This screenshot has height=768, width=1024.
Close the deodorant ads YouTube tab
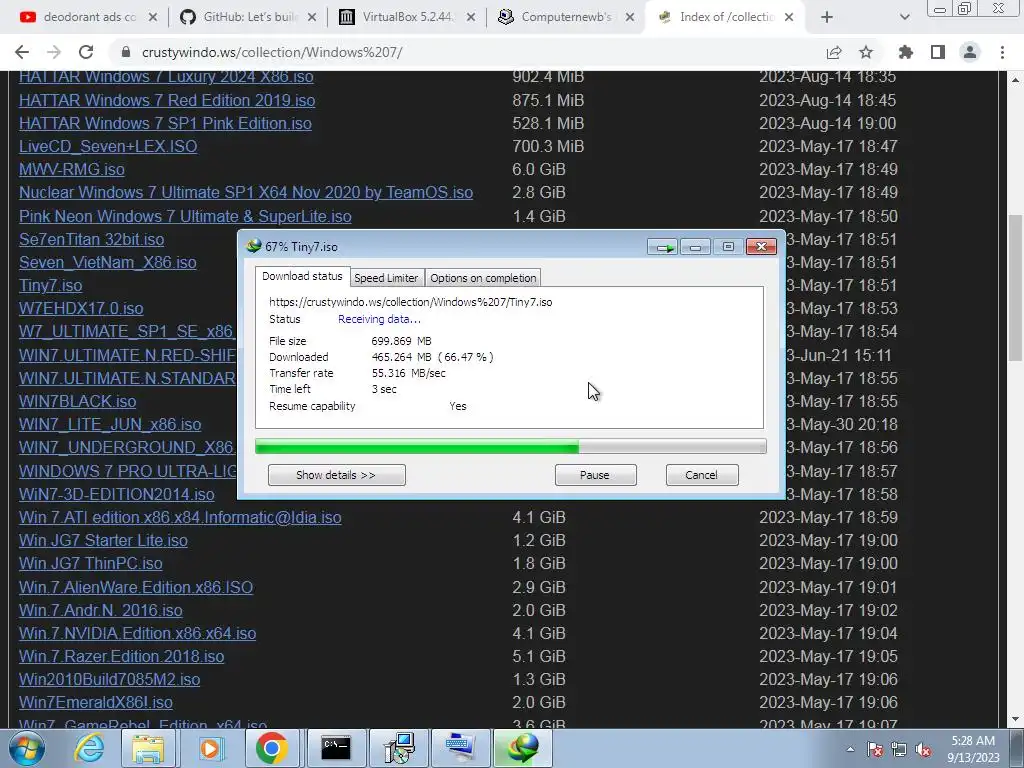coord(153,17)
